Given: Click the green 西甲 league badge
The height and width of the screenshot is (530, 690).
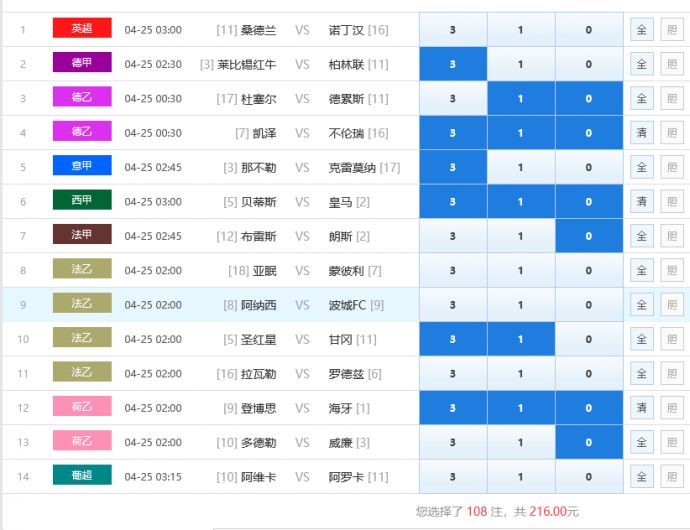Looking at the screenshot, I should 82,201.
